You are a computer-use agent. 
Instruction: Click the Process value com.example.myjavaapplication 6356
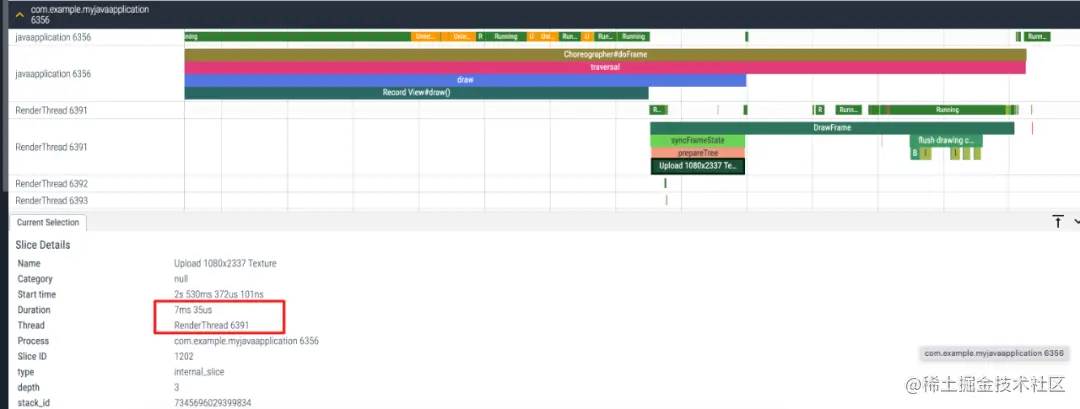[x=247, y=341]
